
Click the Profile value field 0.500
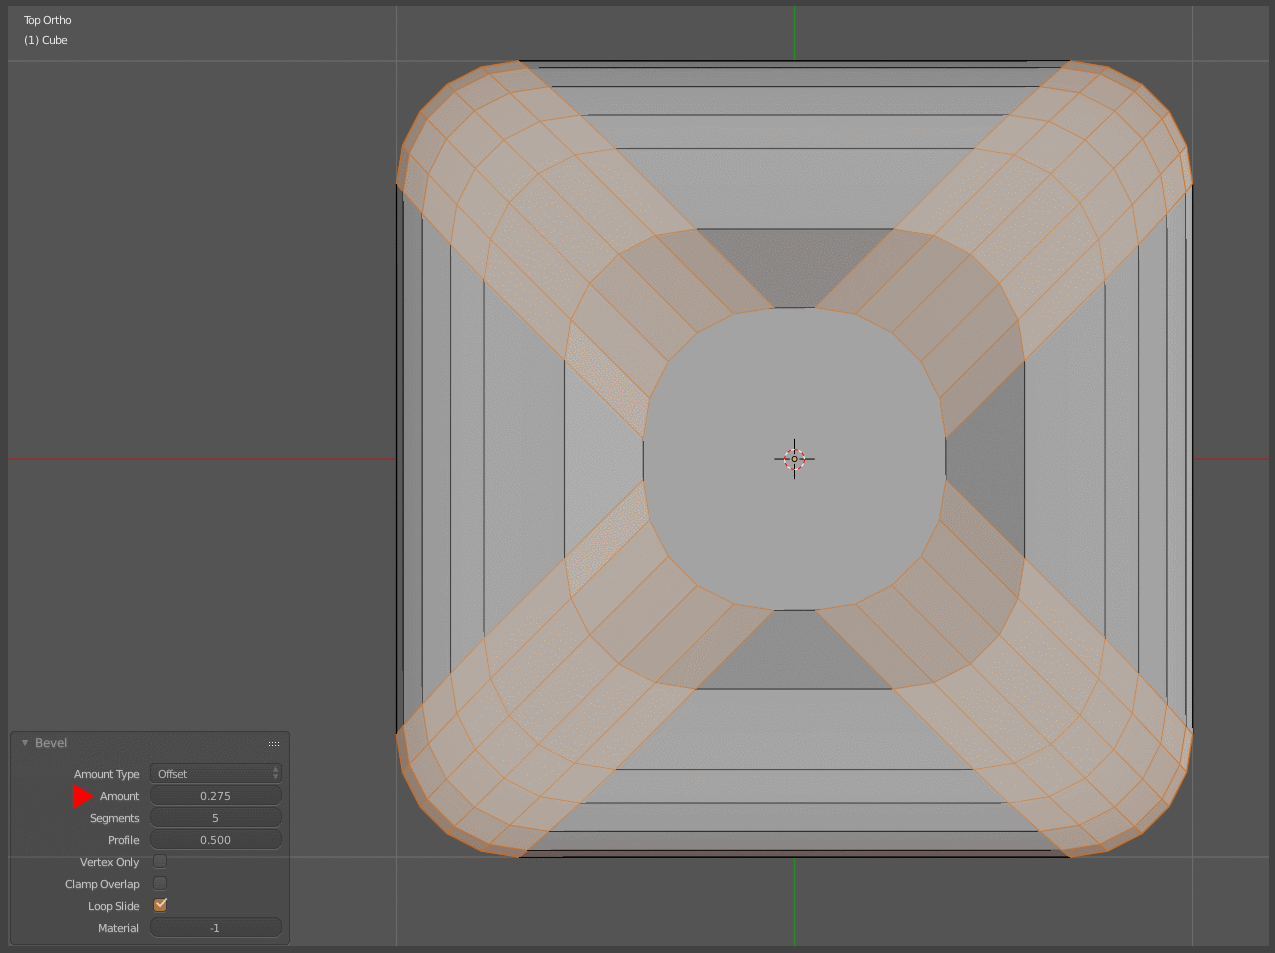216,840
